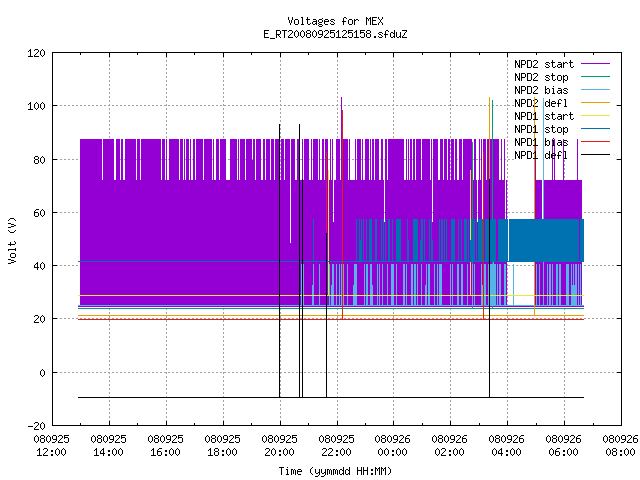Click the x-axis tick "080925 22:00"

pyautogui.click(x=336, y=446)
